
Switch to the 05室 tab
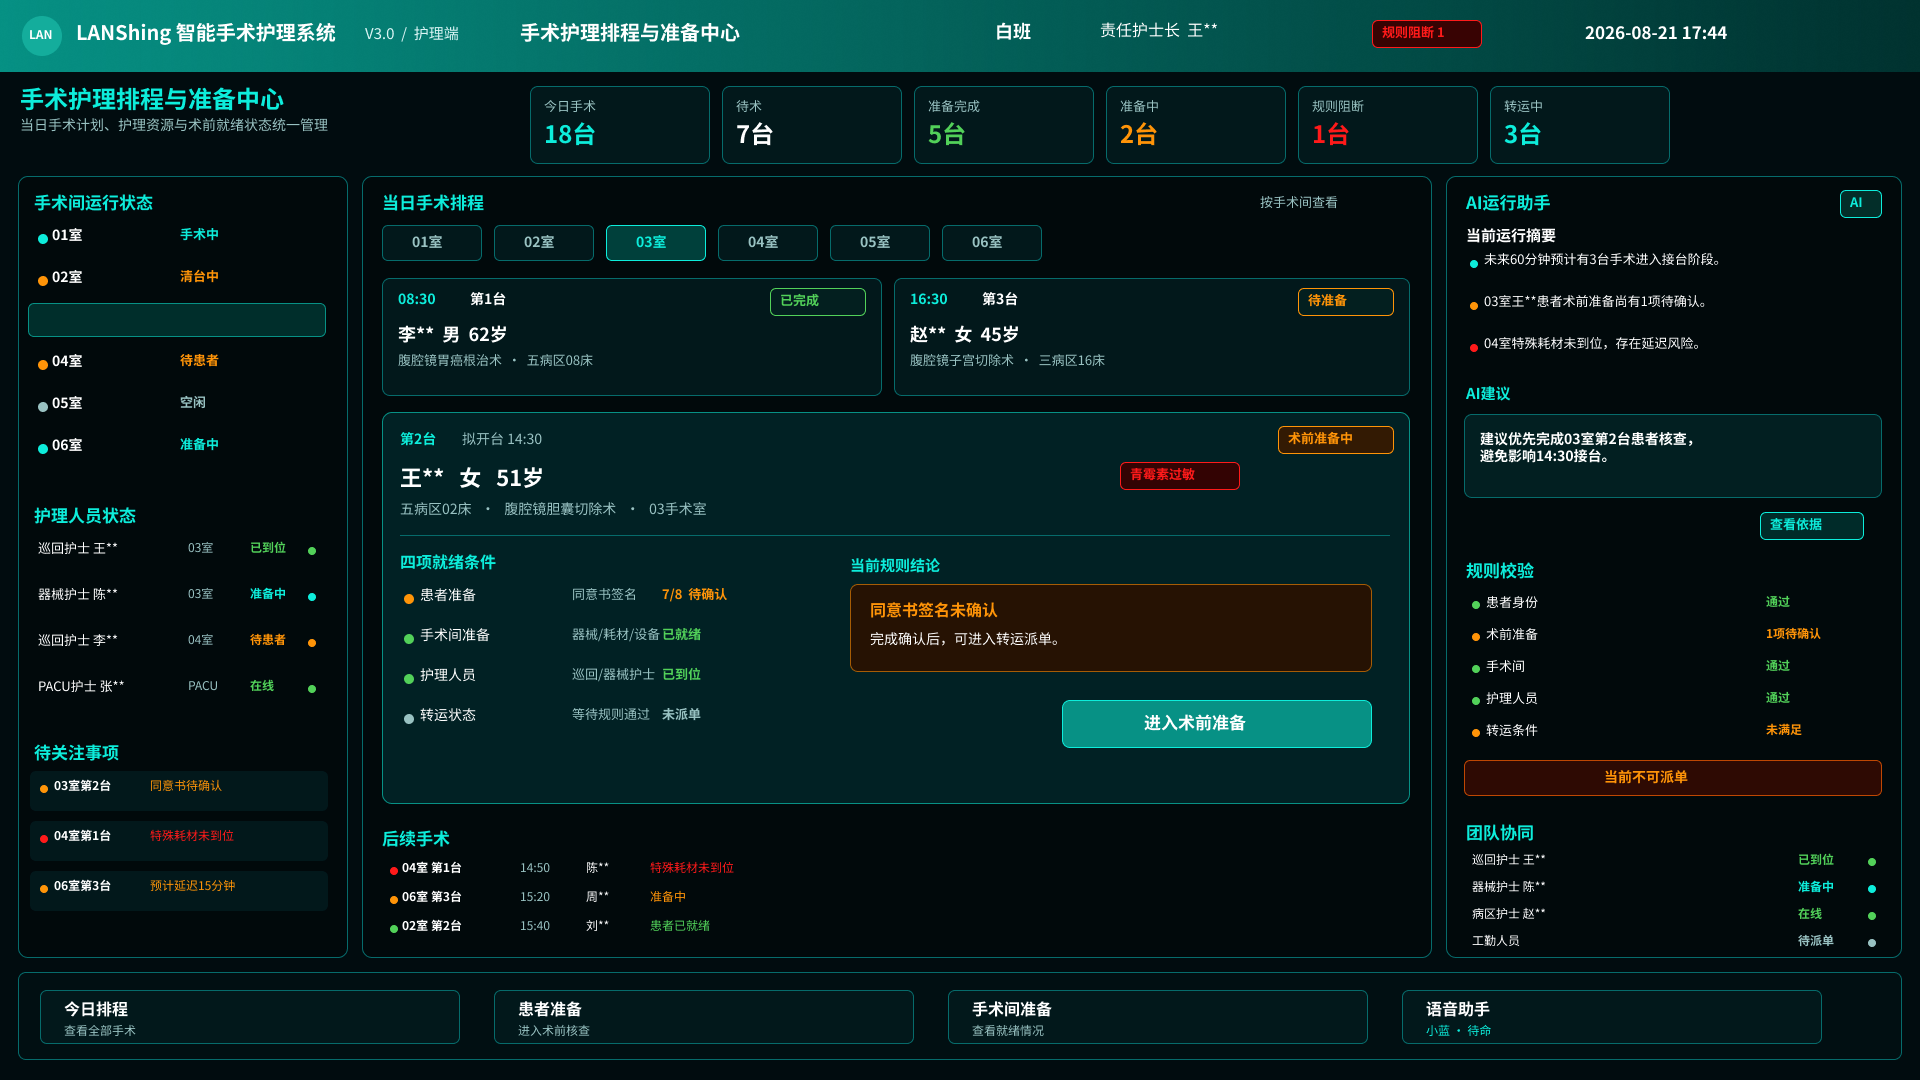tap(879, 243)
